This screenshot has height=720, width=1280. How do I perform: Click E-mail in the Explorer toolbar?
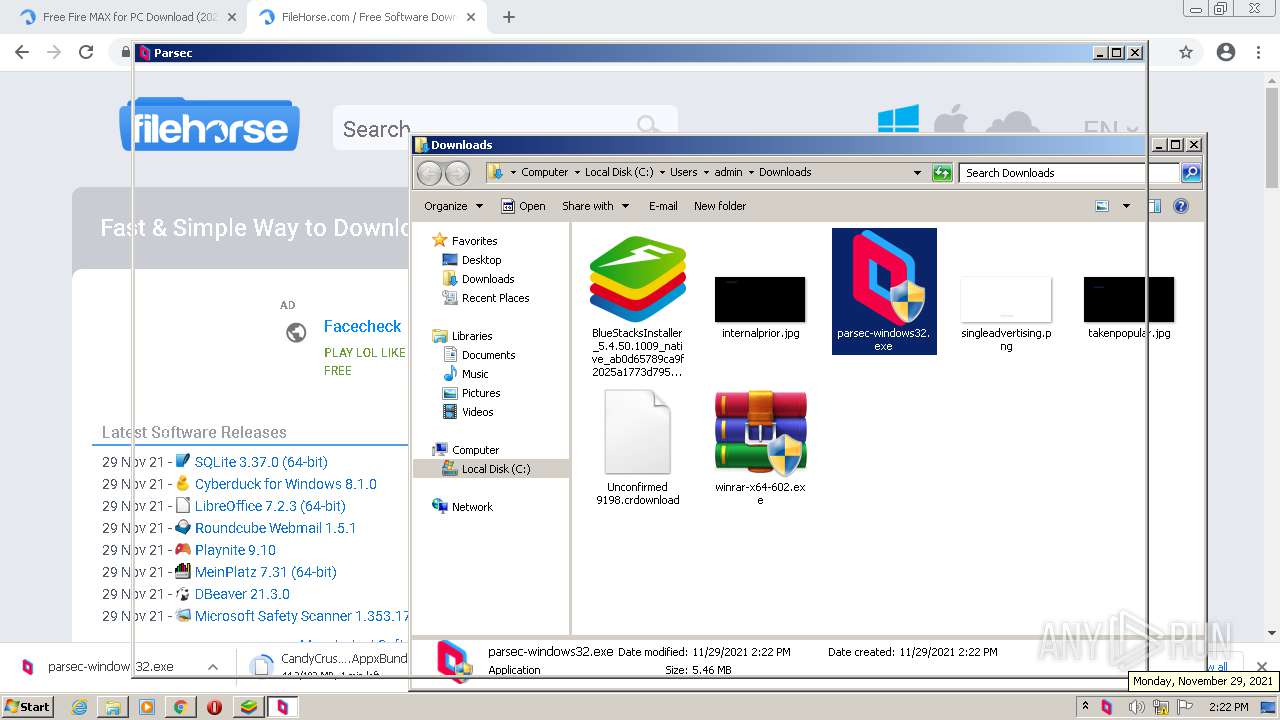(x=663, y=206)
